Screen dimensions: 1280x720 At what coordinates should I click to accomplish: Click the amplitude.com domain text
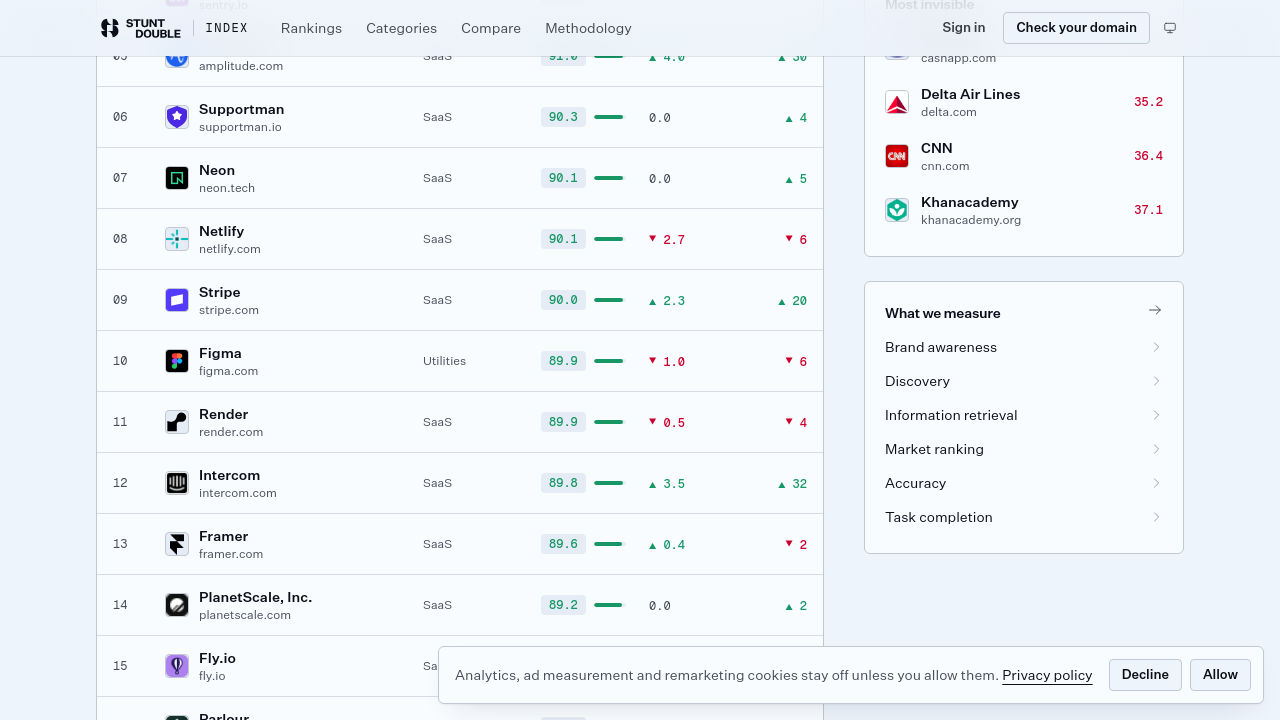[x=241, y=66]
